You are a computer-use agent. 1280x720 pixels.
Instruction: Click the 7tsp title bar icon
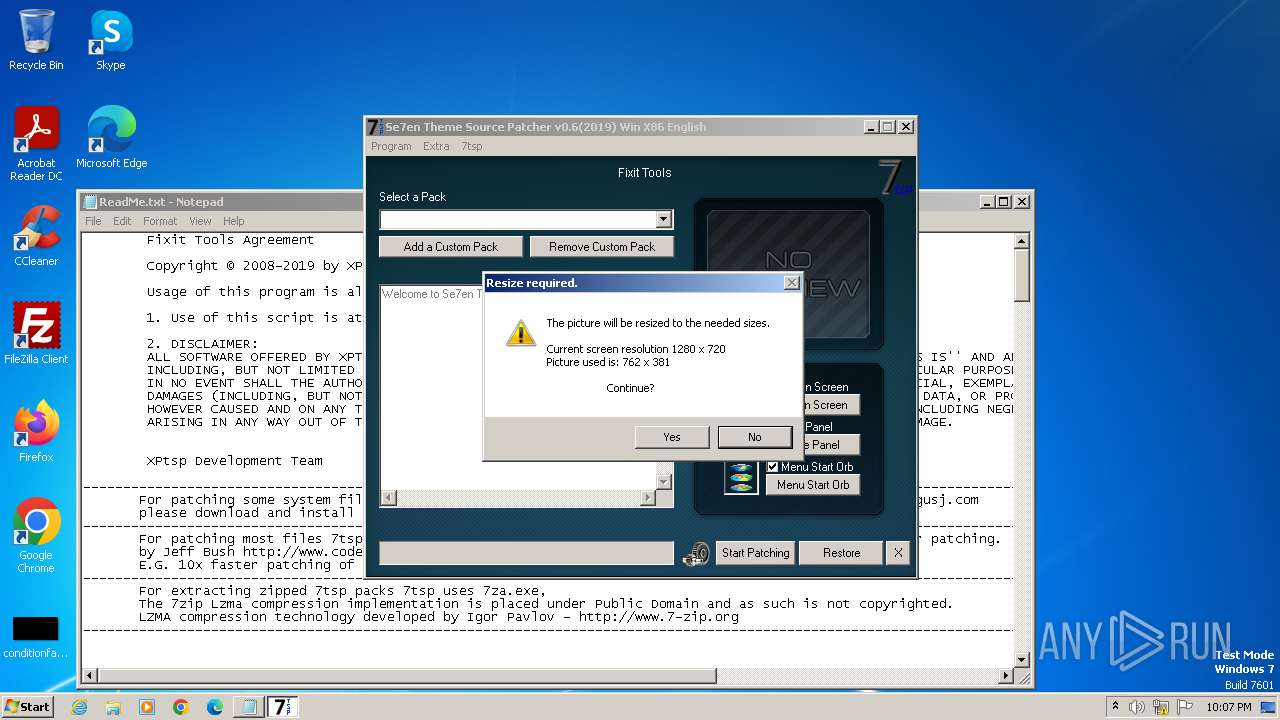click(x=375, y=127)
